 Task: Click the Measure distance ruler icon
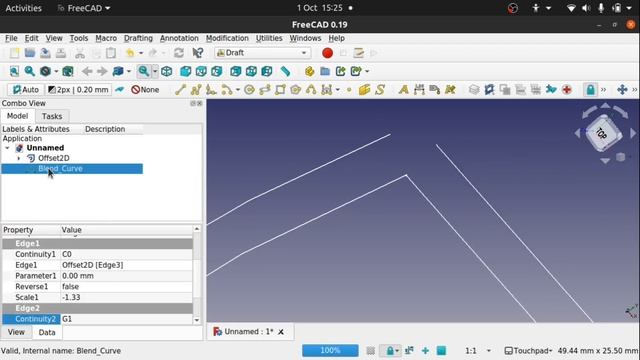[285, 71]
